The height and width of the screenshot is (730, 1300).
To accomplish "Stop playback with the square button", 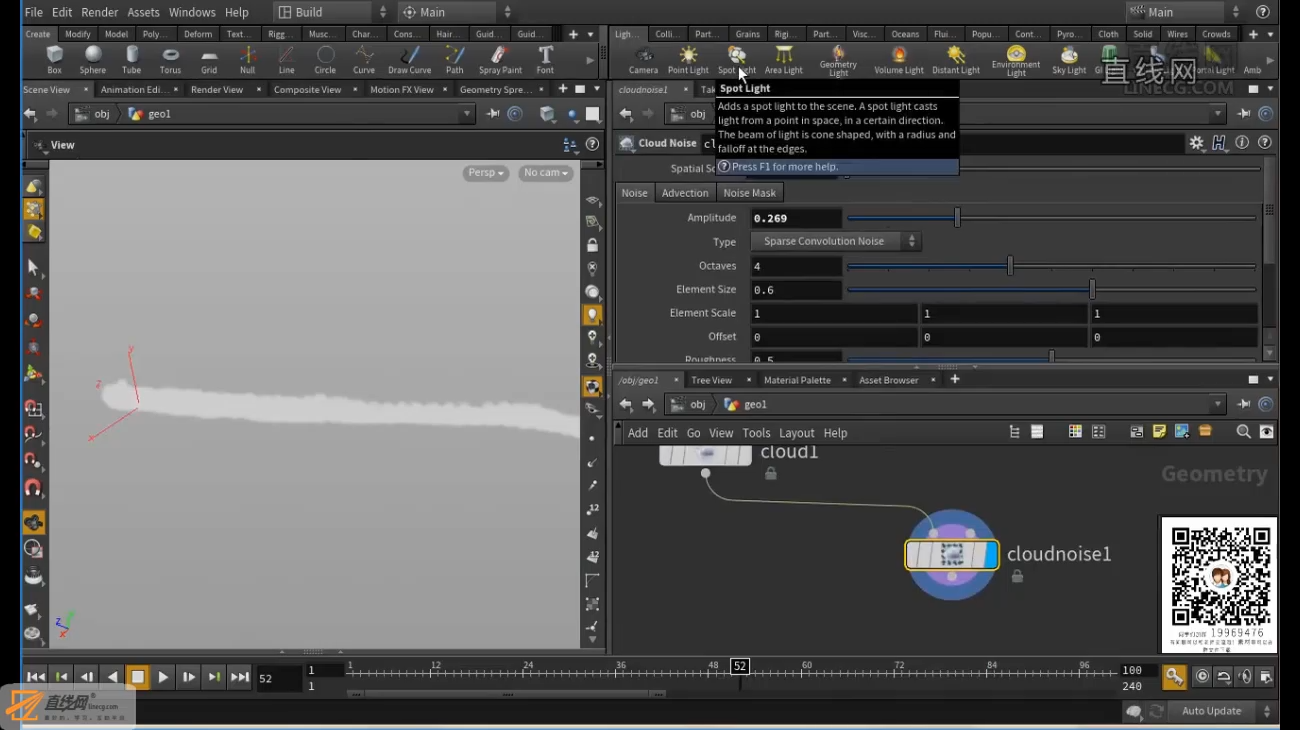I will (137, 677).
